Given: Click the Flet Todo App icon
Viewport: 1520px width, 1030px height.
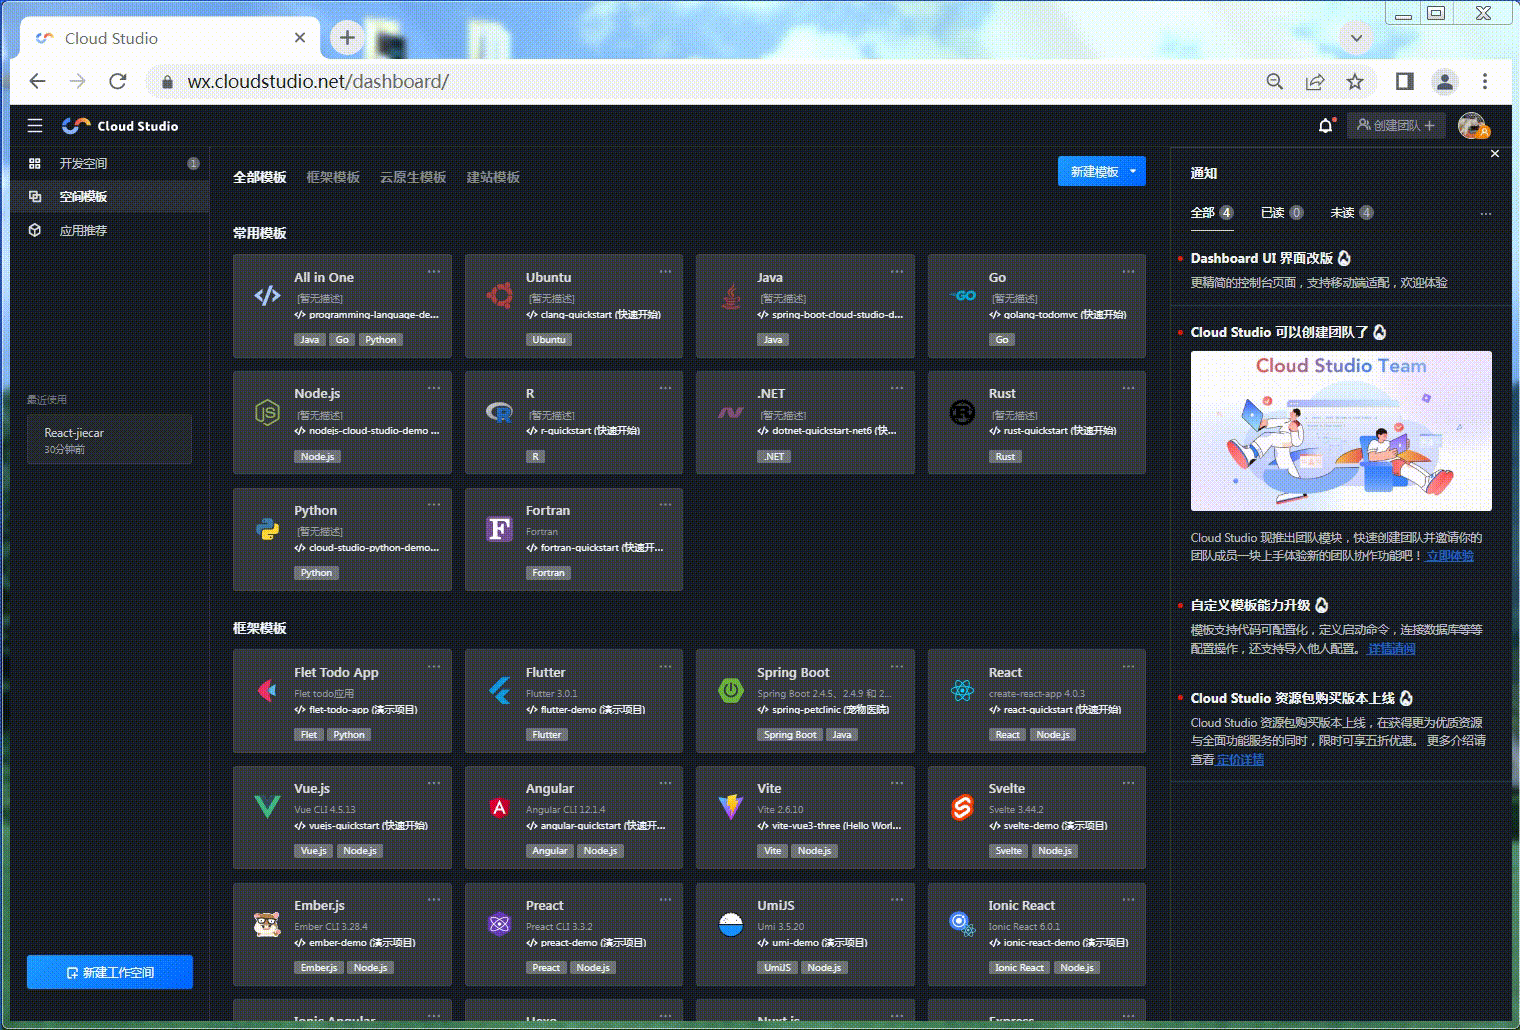Looking at the screenshot, I should [267, 690].
